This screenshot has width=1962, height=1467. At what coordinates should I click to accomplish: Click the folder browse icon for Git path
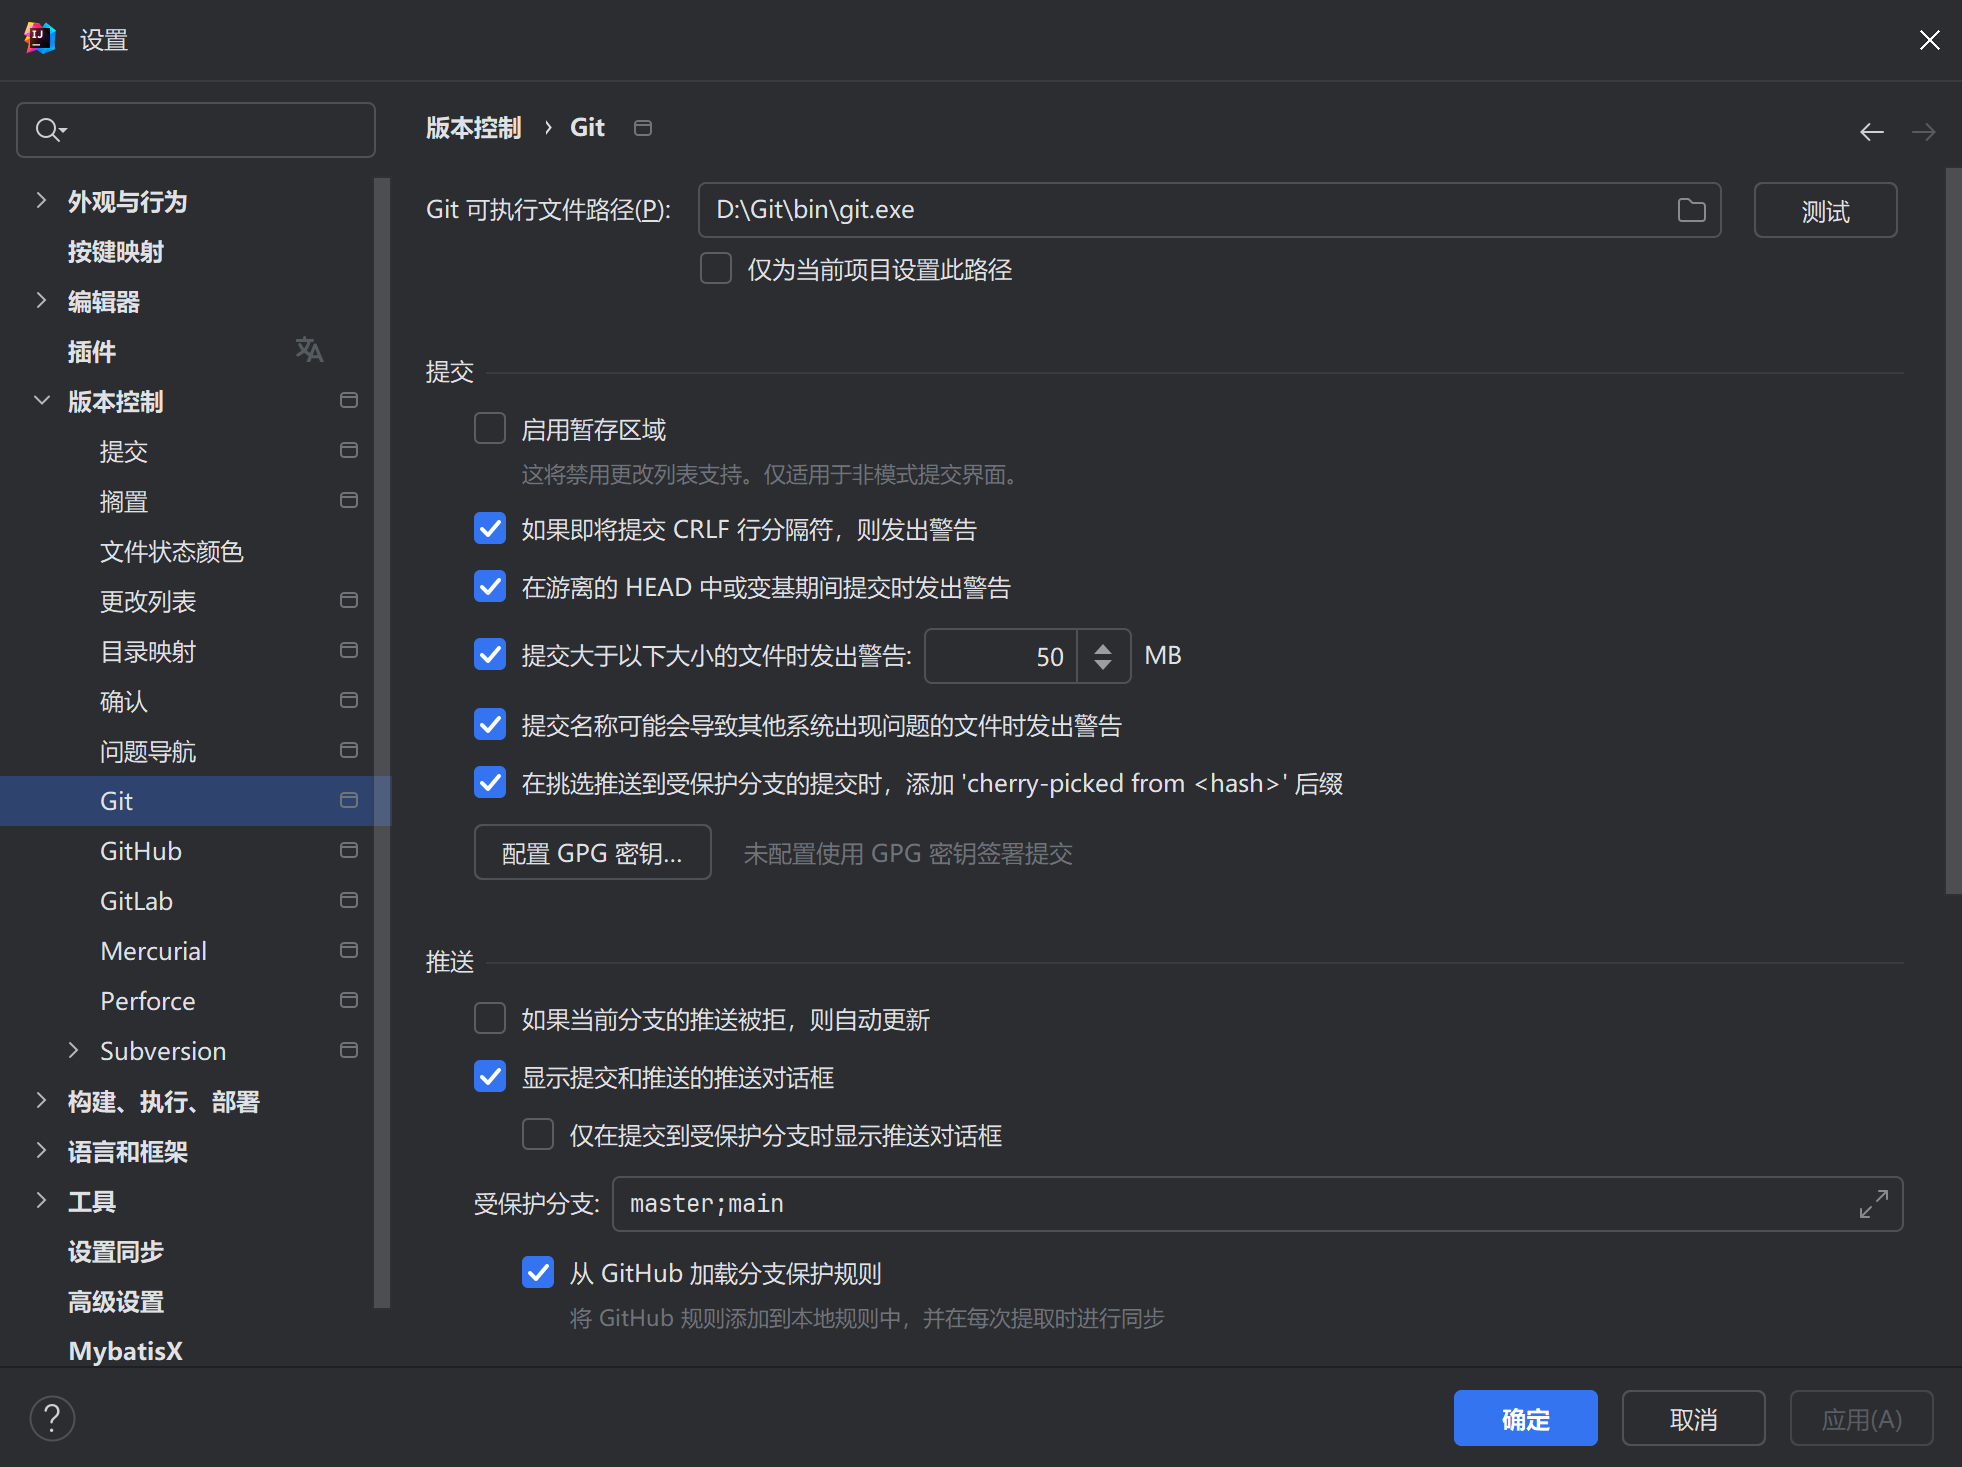point(1691,210)
